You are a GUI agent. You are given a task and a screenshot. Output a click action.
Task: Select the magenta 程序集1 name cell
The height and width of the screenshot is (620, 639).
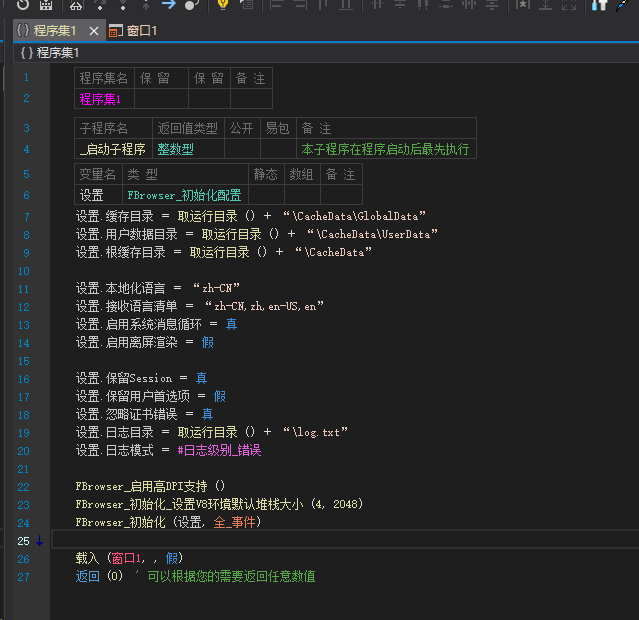coord(104,99)
